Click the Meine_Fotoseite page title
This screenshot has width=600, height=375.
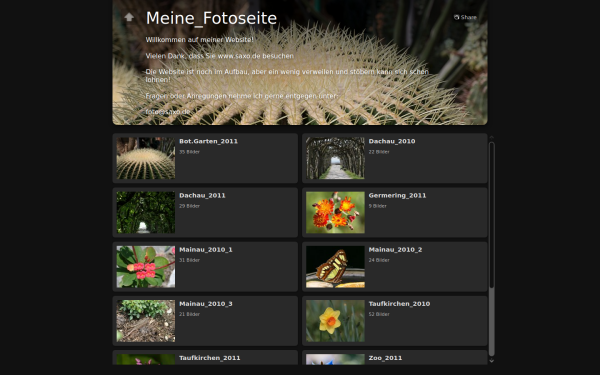211,18
